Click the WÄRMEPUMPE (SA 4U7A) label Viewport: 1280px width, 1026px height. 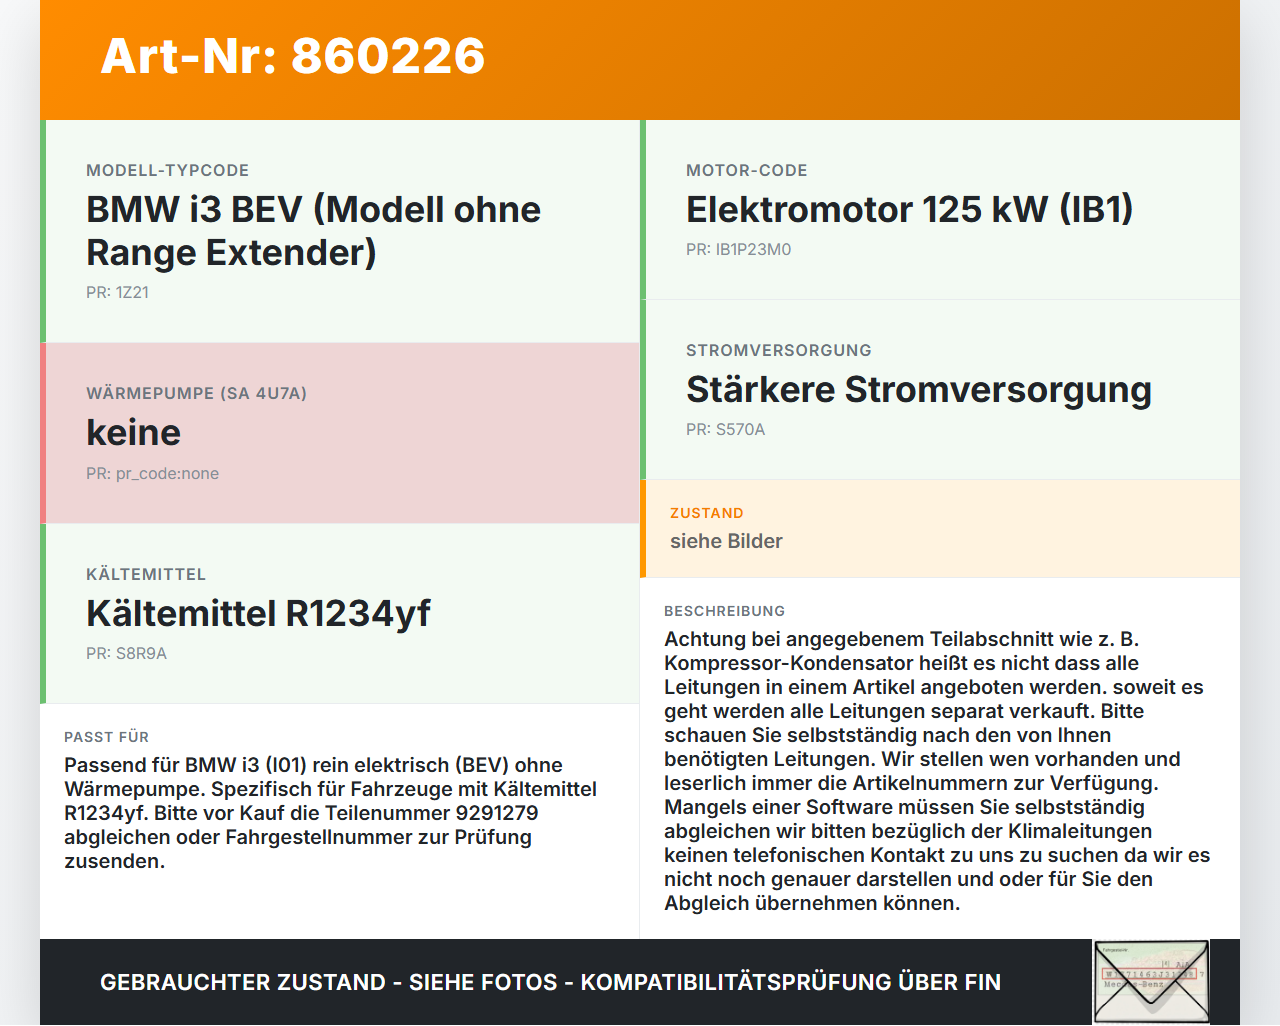tap(196, 394)
